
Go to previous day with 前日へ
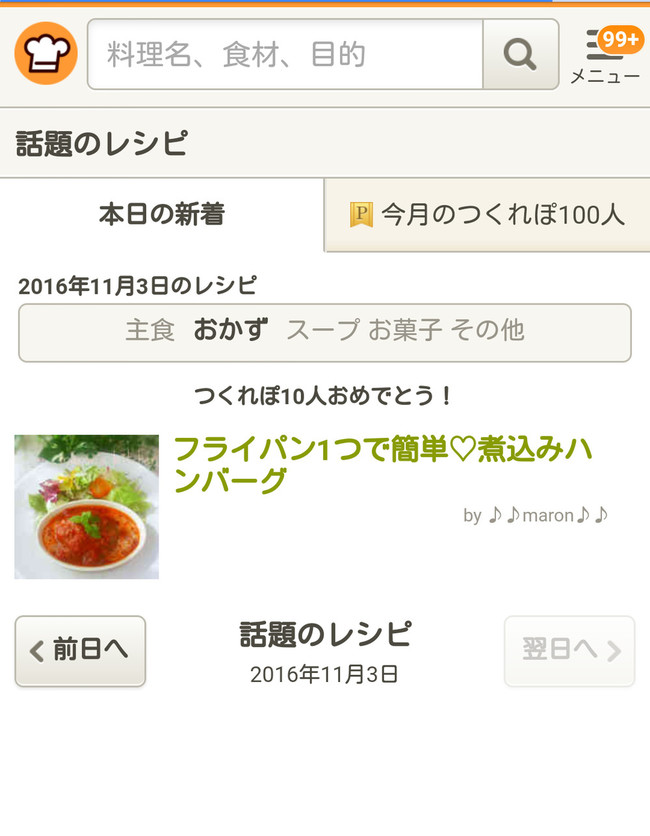coord(80,651)
